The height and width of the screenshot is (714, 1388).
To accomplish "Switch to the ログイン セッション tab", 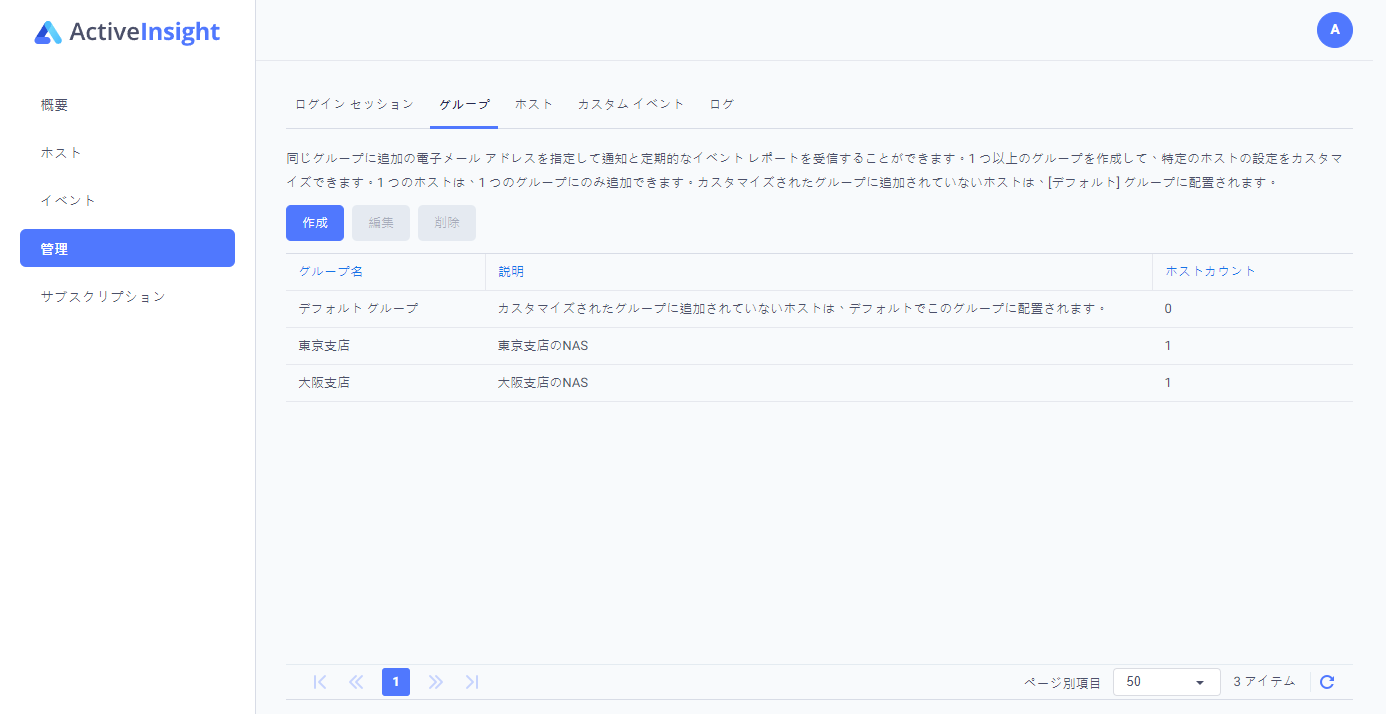I will (x=354, y=104).
